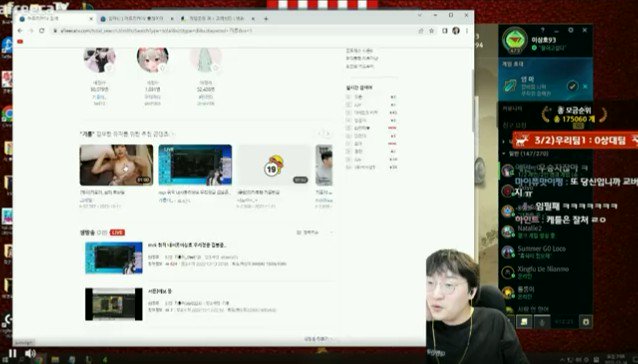The width and height of the screenshot is (638, 364).
Task: Mute the video with the speaker icon
Action: pos(30,354)
